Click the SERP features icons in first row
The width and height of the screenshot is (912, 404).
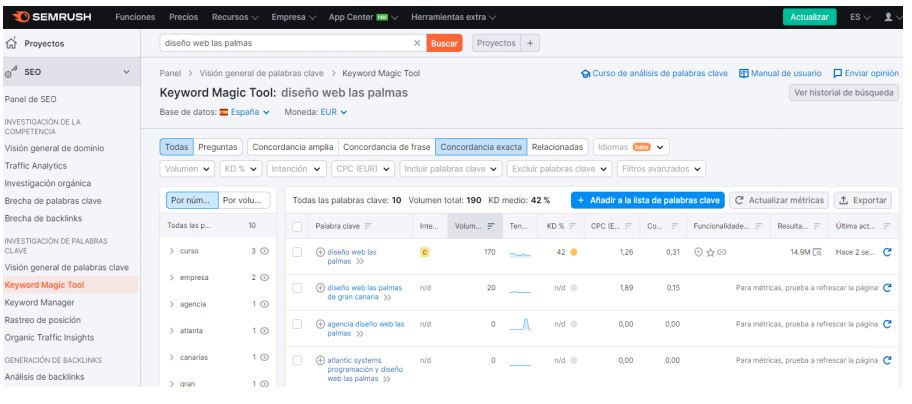point(710,252)
